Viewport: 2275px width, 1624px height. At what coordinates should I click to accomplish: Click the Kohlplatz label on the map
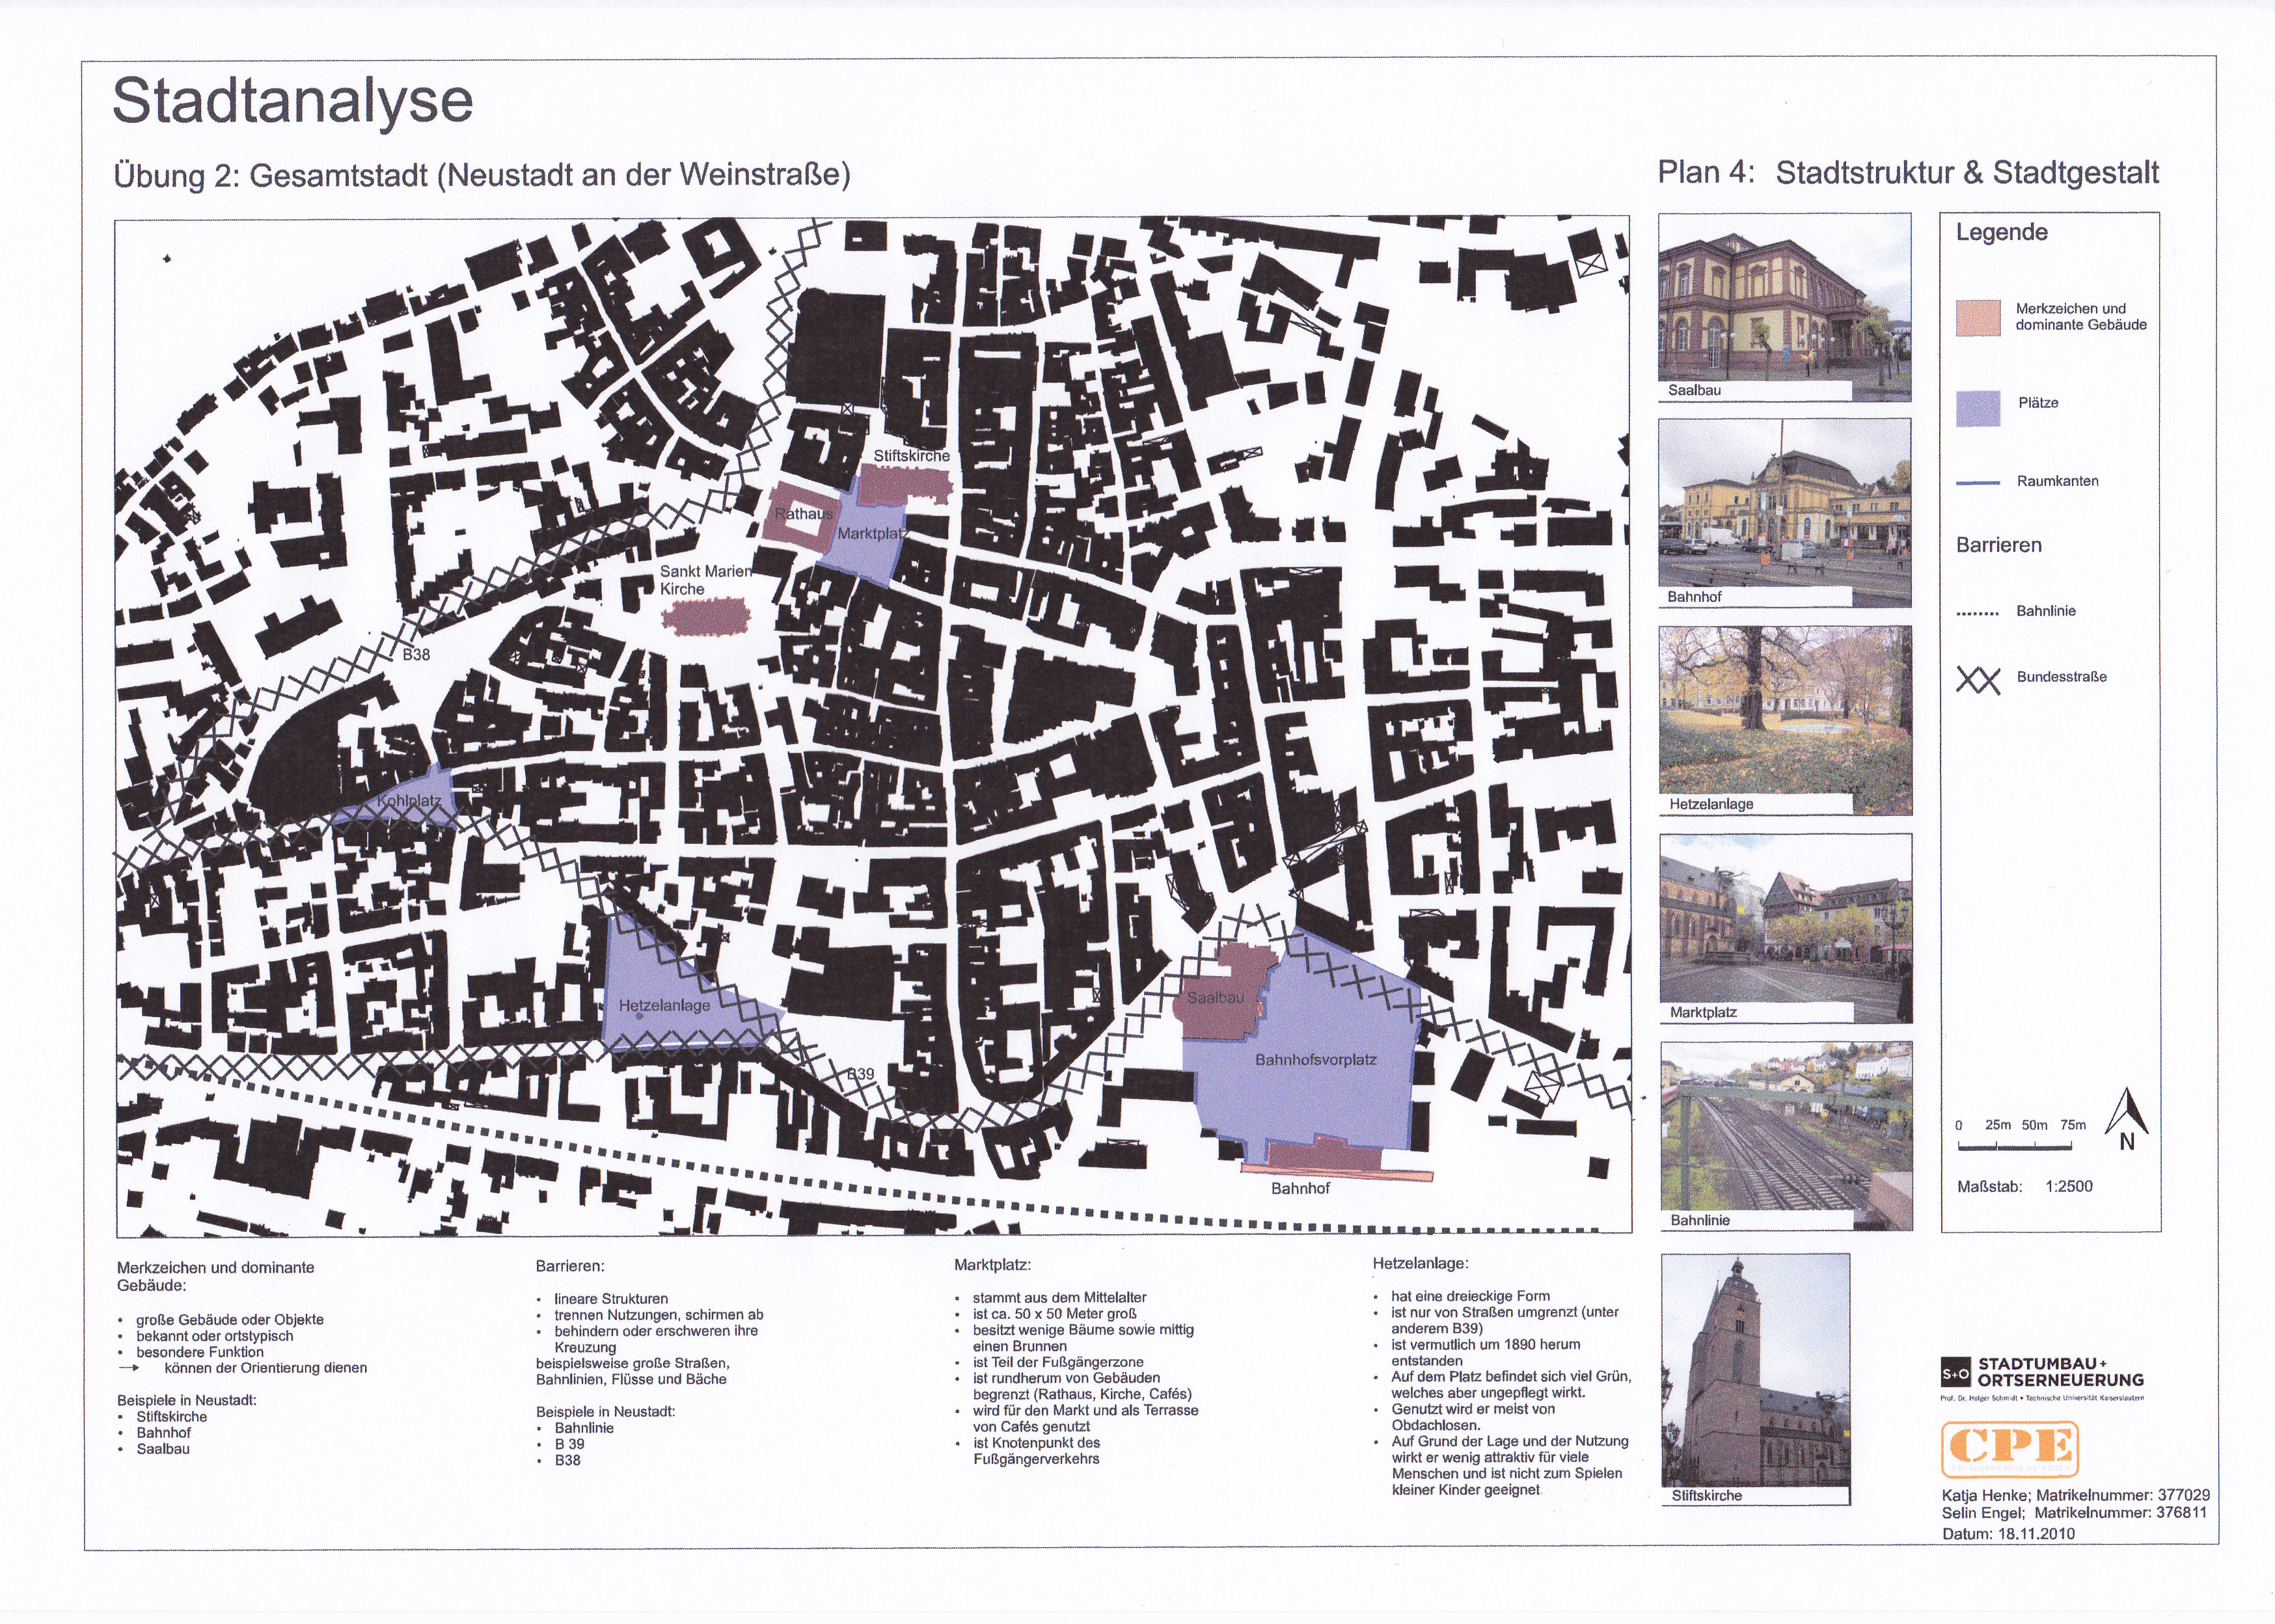coord(409,802)
